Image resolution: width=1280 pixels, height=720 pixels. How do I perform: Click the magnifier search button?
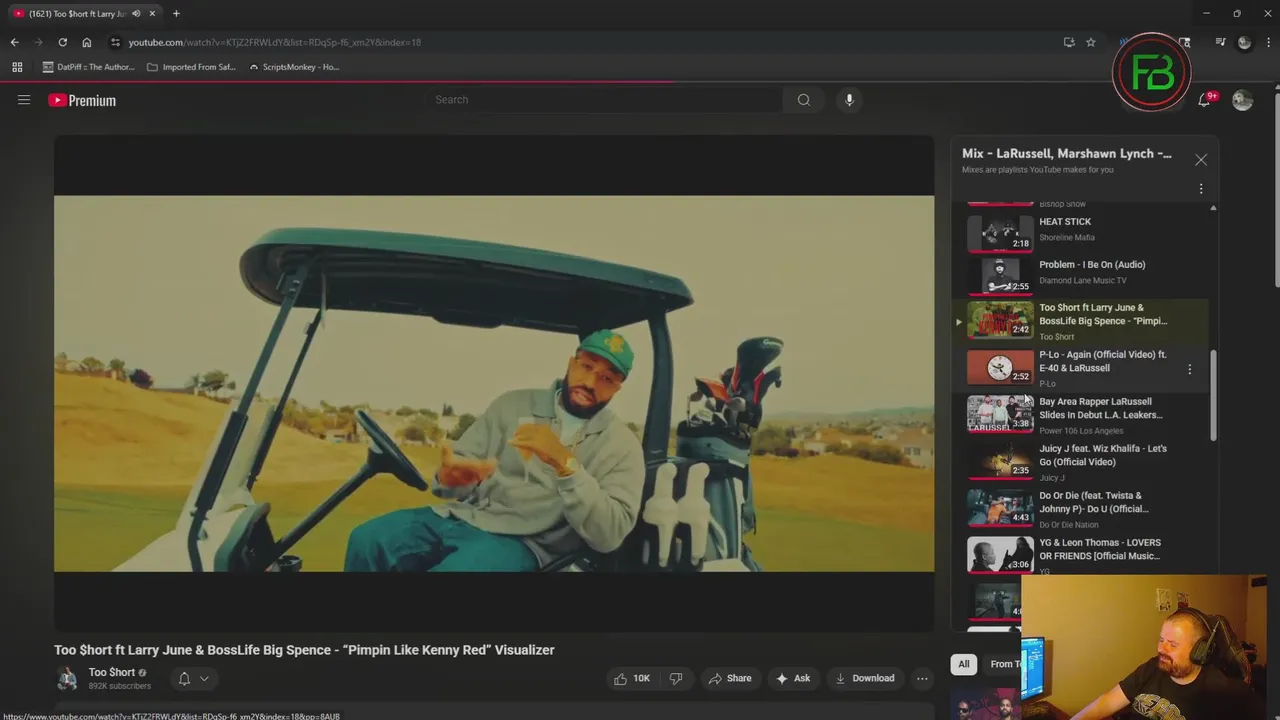pos(803,100)
